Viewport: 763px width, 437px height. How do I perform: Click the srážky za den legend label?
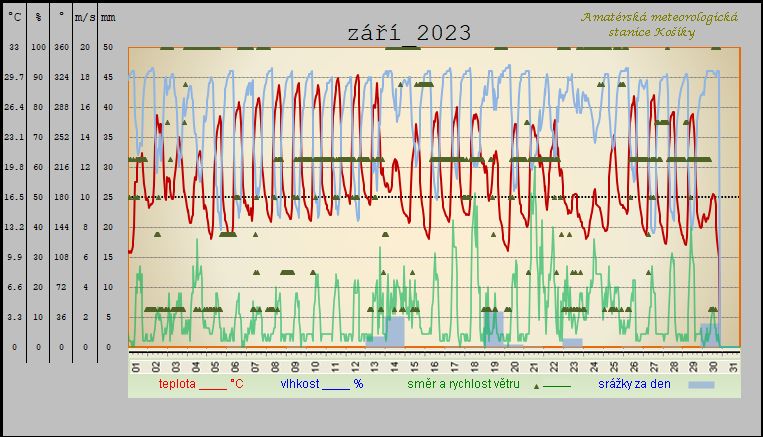(x=640, y=383)
